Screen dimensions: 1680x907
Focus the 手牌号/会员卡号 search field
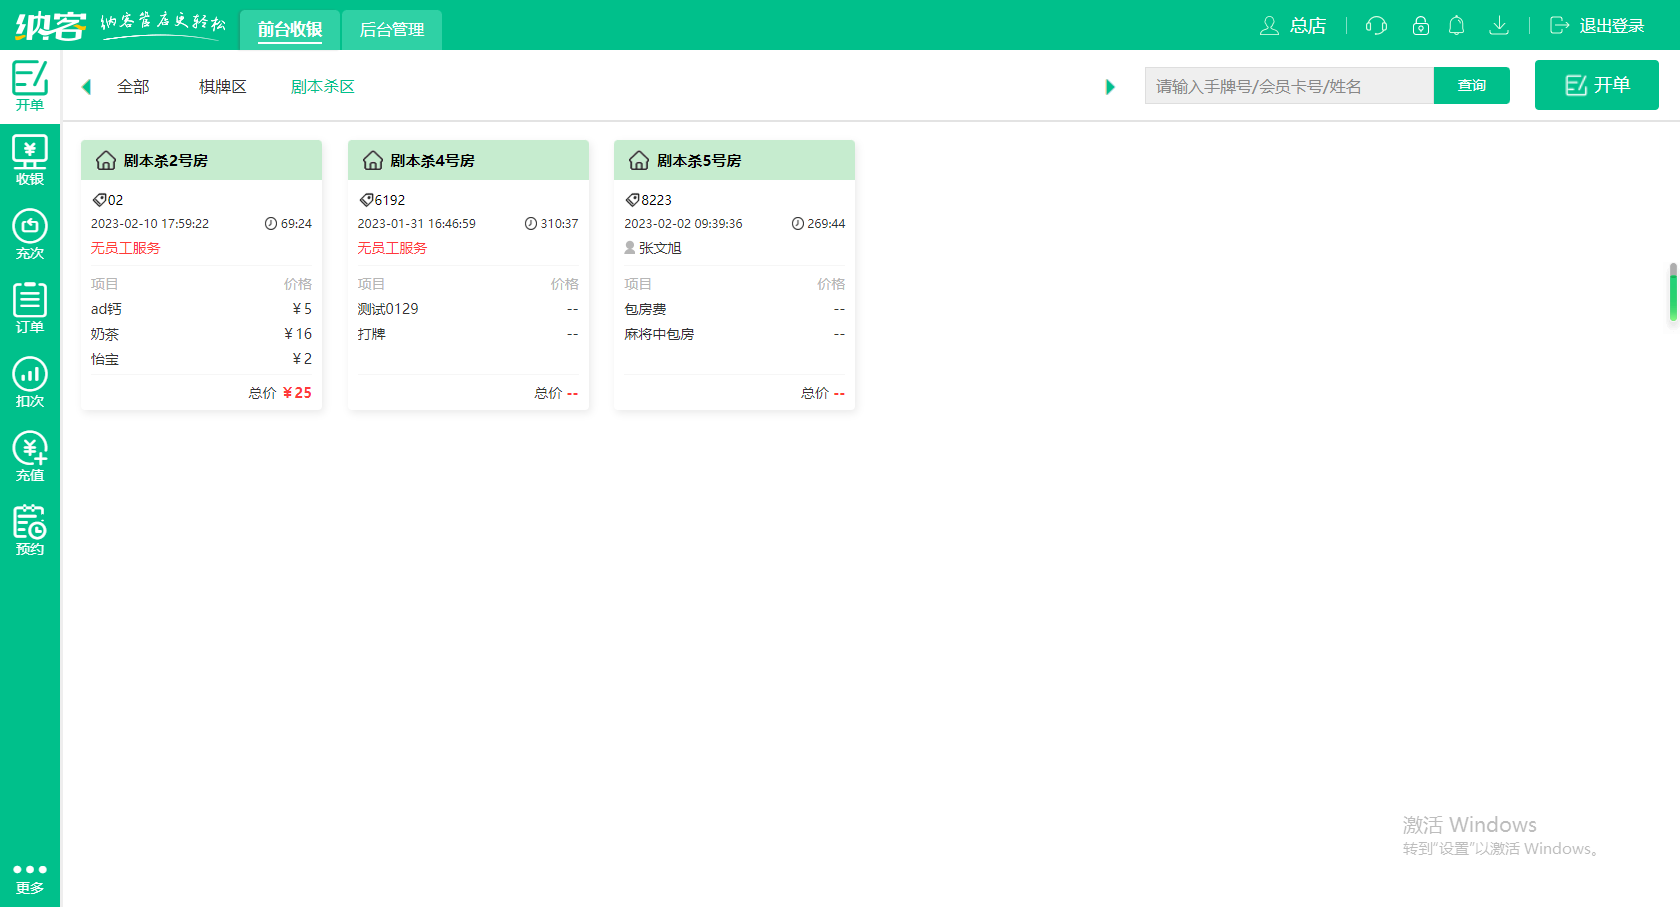point(1288,86)
